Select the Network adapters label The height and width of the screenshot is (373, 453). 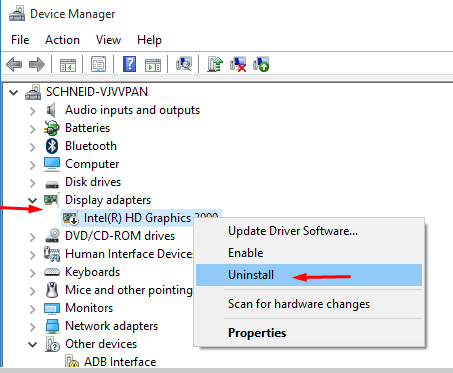[x=111, y=326]
